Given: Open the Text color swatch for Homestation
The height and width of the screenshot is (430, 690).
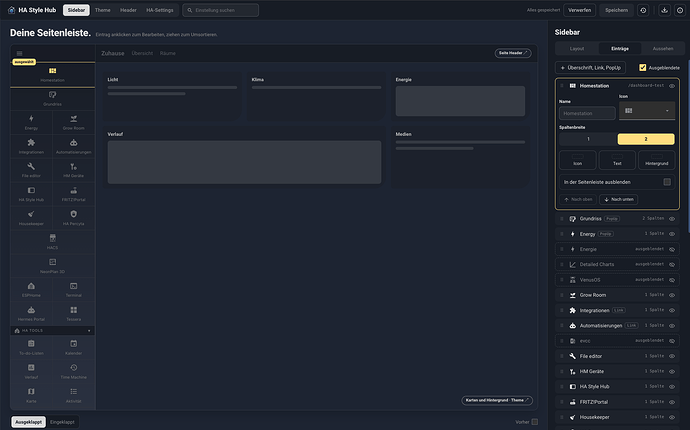Looking at the screenshot, I should point(617,160).
